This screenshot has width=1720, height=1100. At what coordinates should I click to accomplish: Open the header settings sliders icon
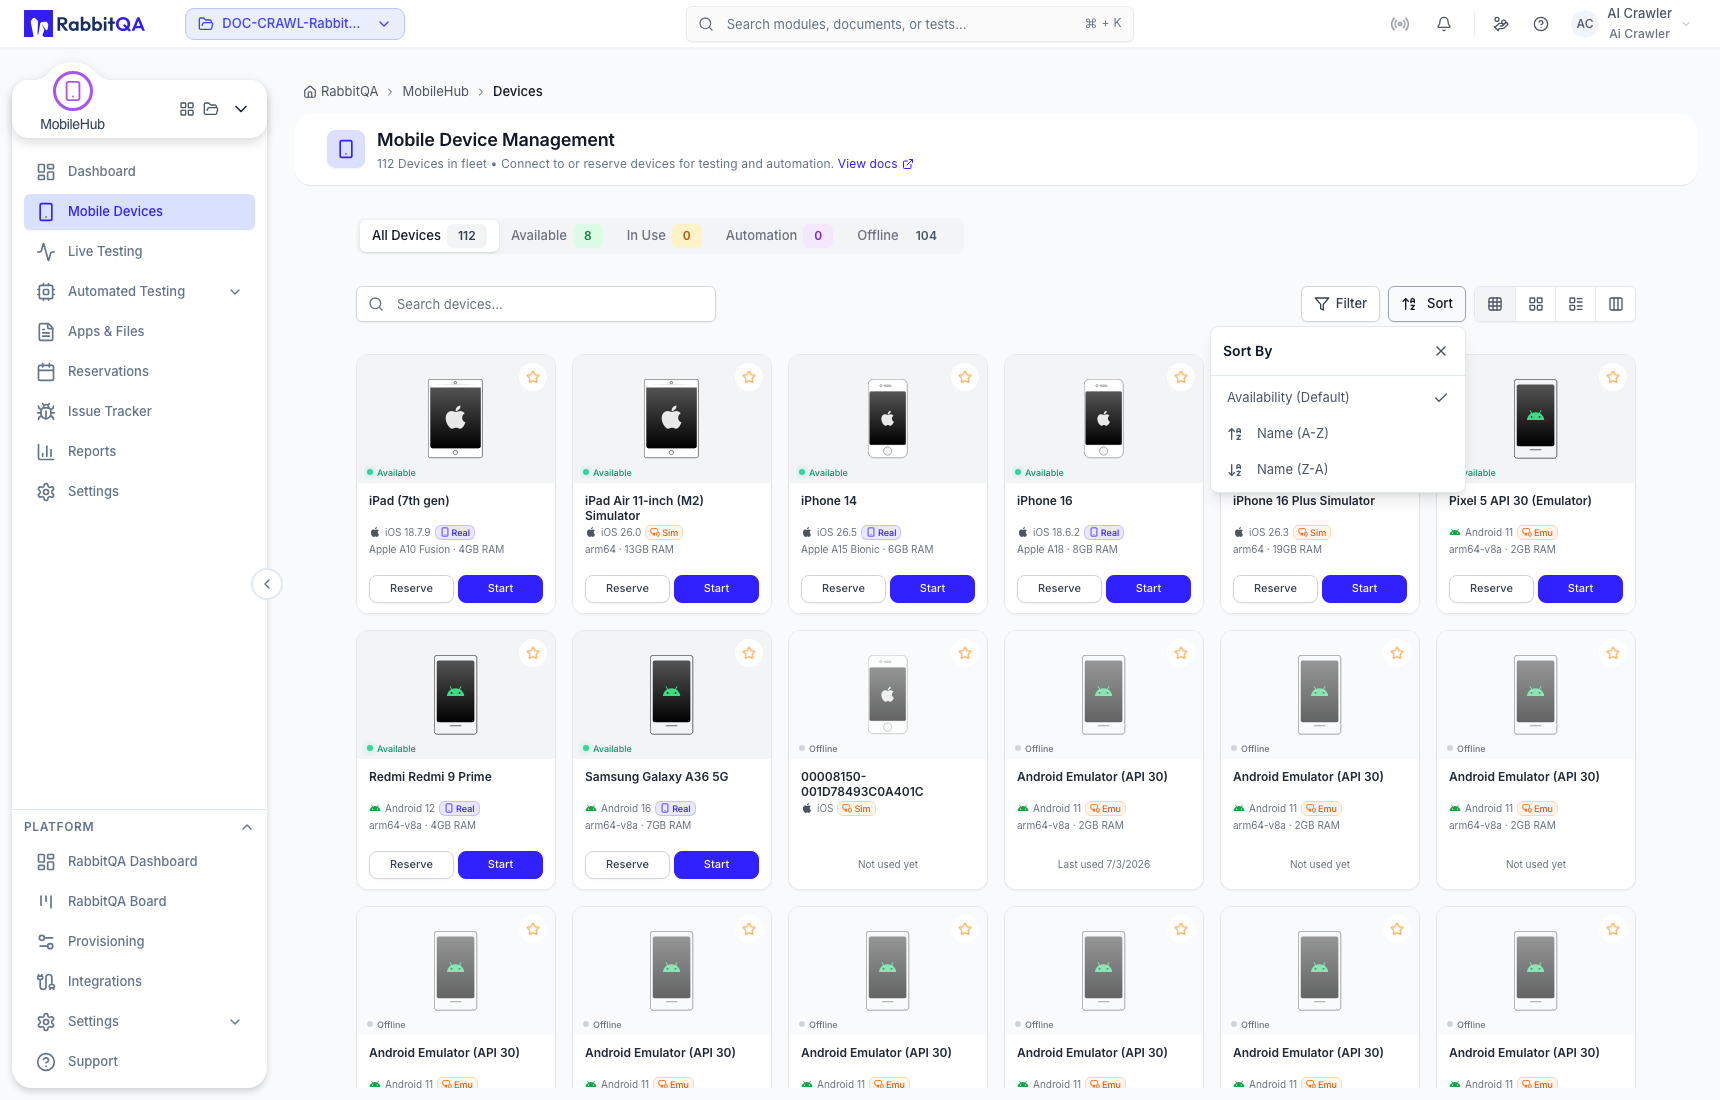(1501, 24)
